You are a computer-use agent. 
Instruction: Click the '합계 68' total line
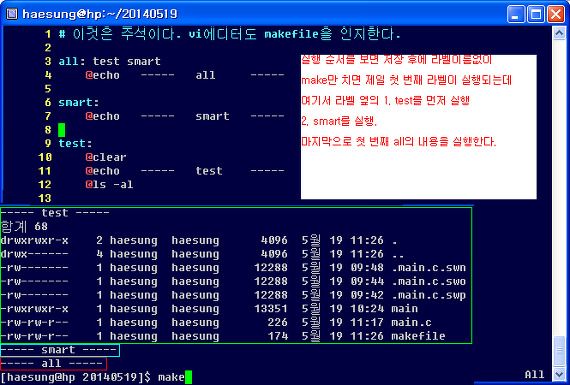(24, 226)
